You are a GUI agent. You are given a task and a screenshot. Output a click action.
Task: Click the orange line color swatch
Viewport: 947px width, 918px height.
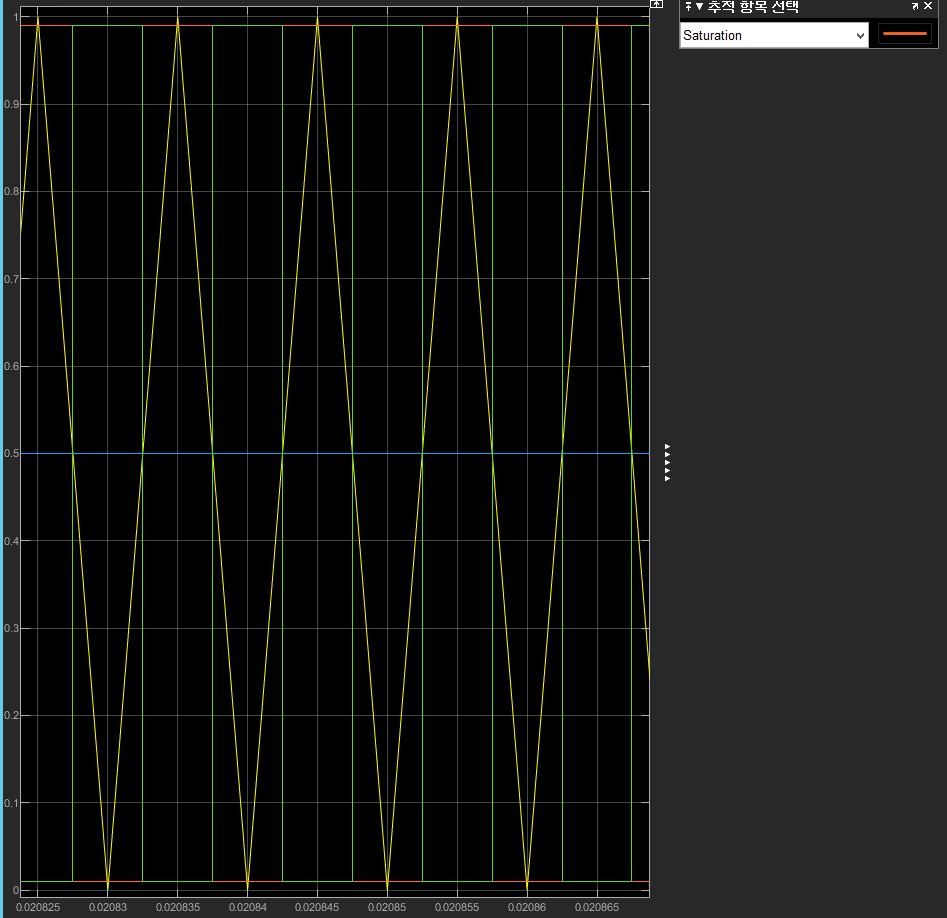pos(904,34)
